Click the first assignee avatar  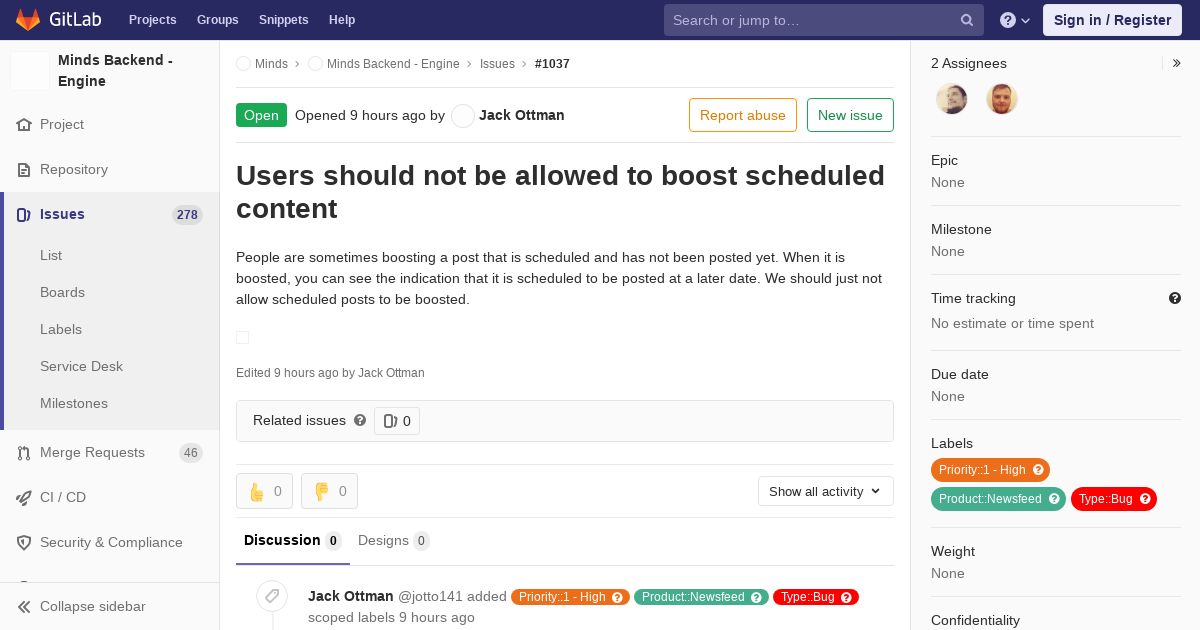point(952,99)
